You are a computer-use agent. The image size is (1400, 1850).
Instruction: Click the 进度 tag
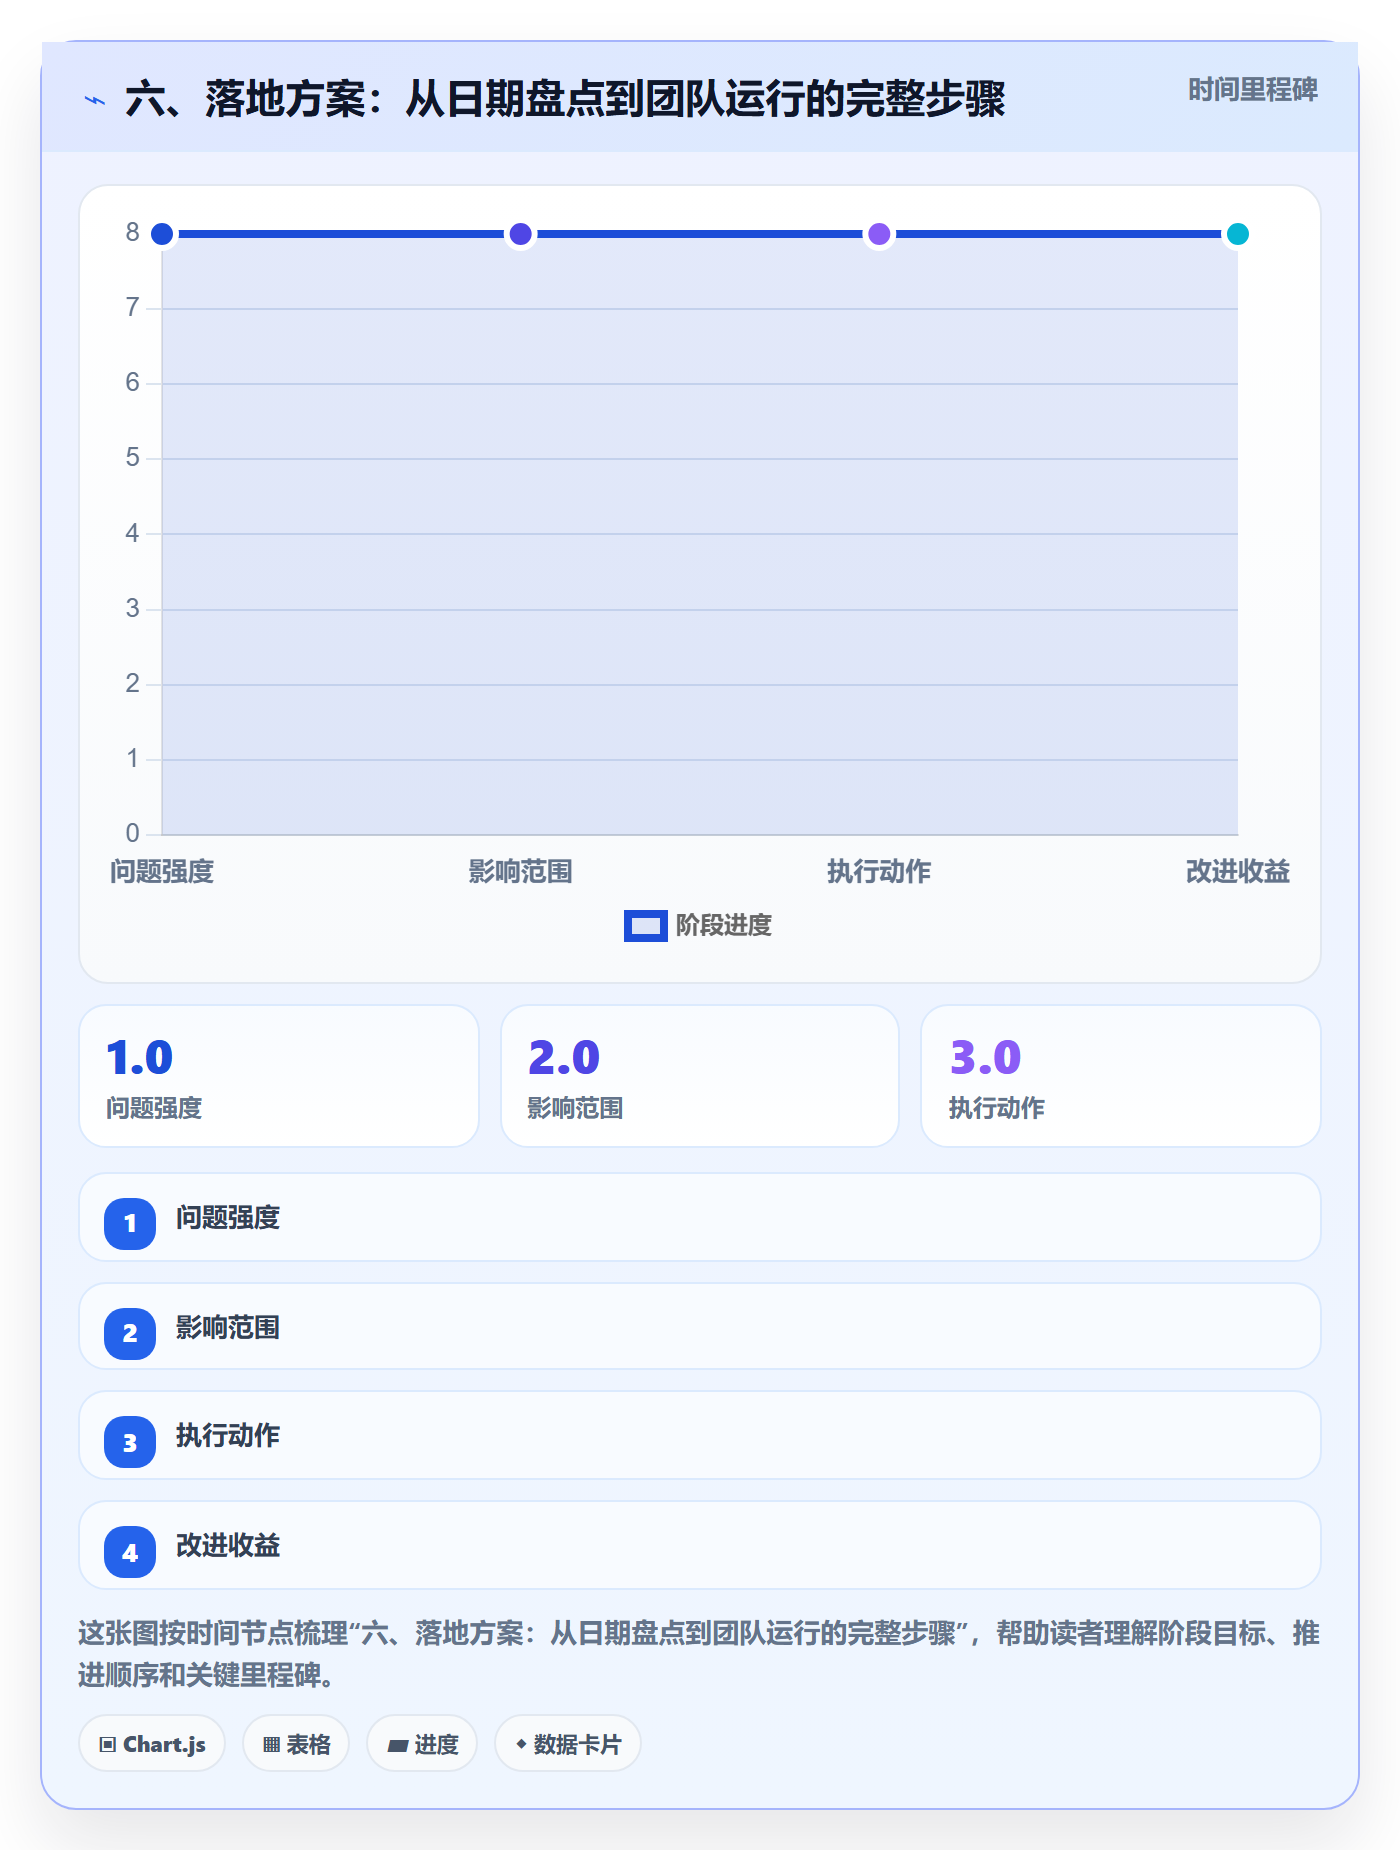422,1744
